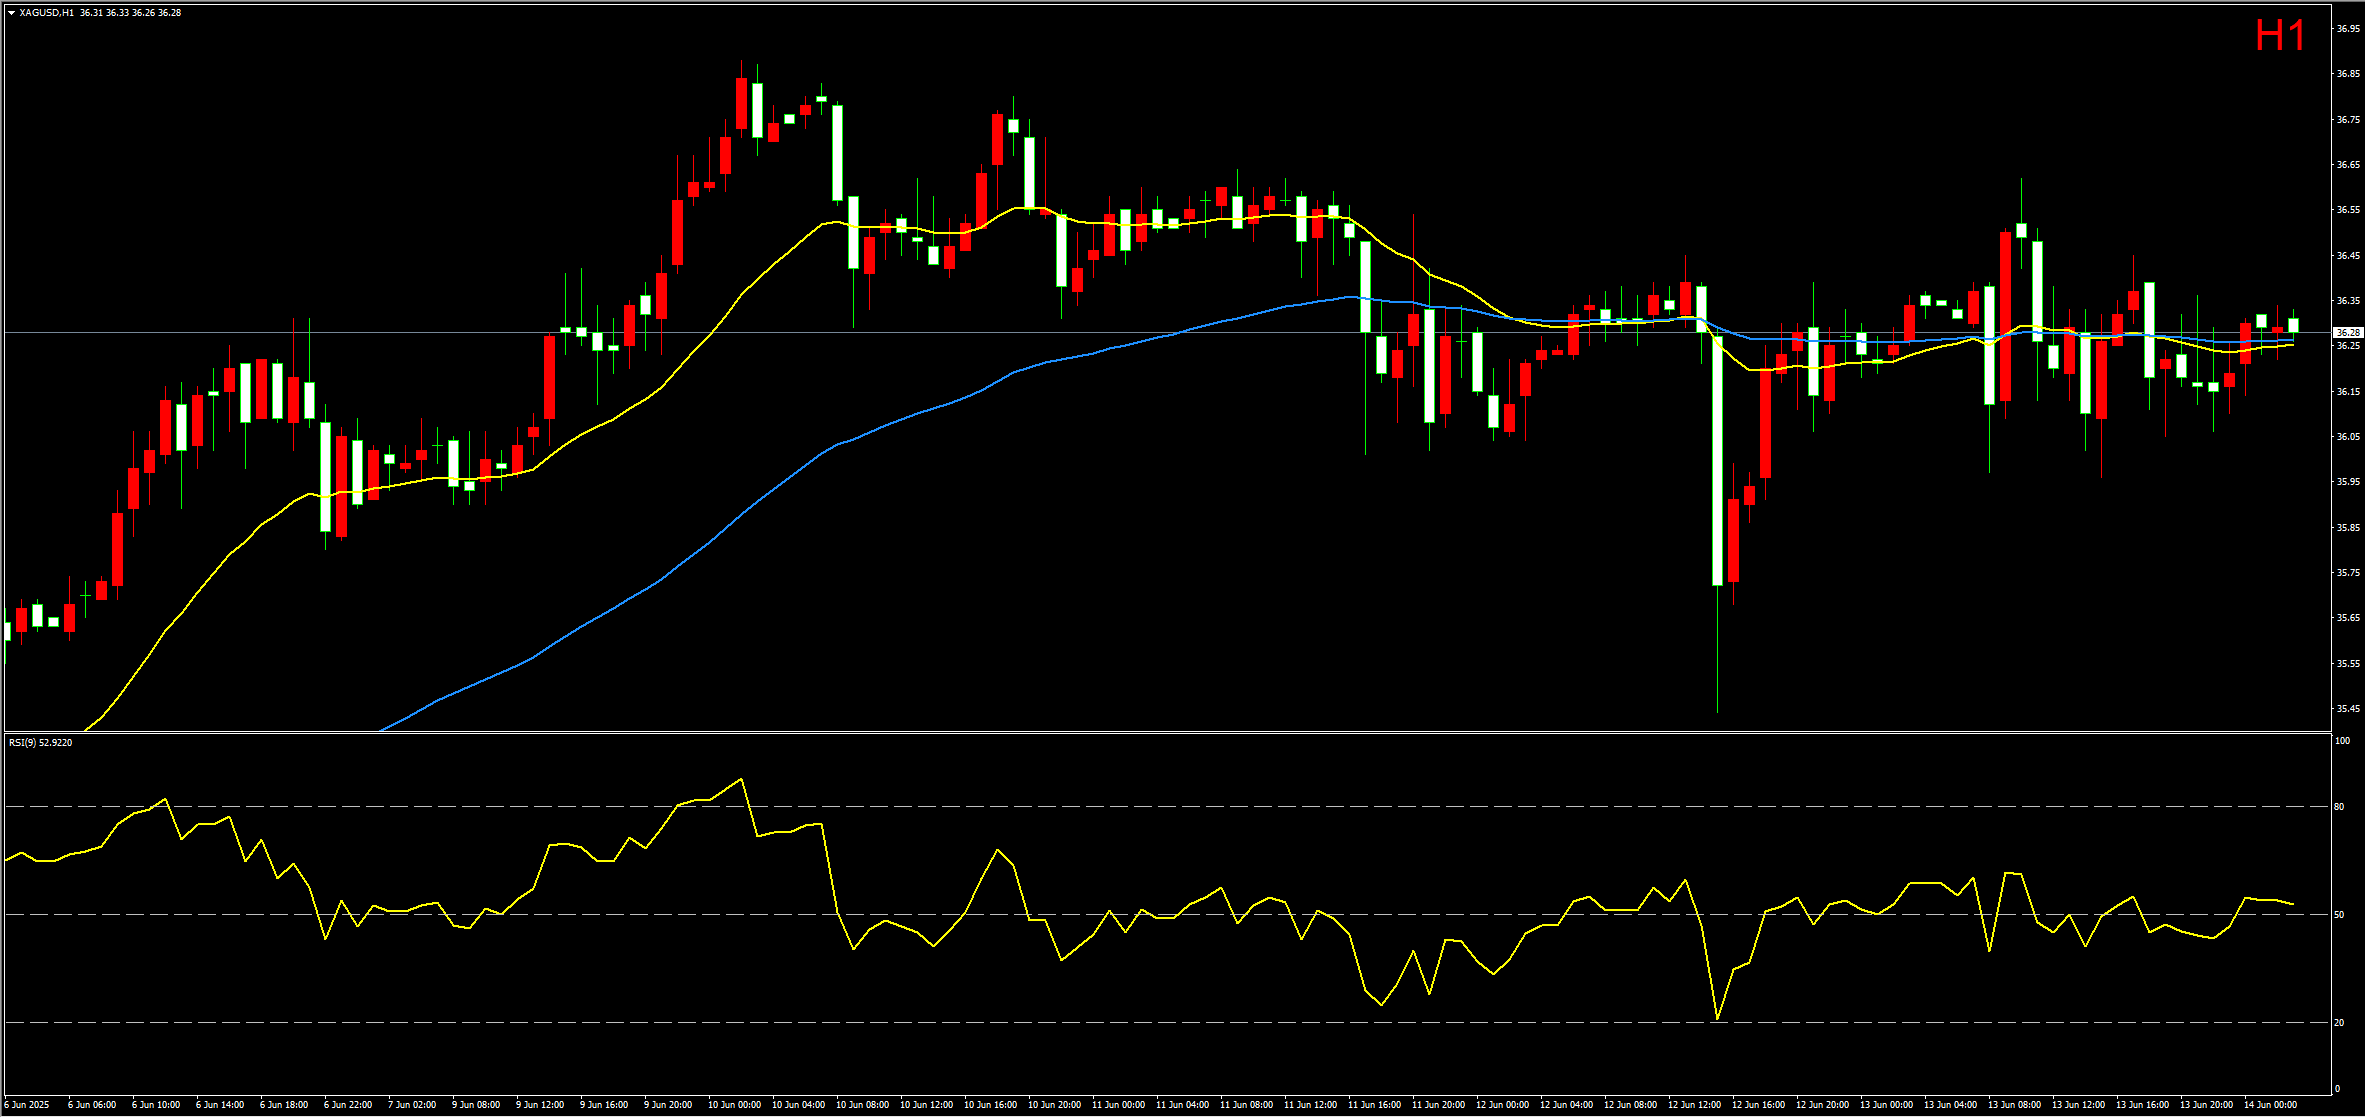Click the 13 Jun 20:00 time label
This screenshot has height=1118, width=2365.
(x=2206, y=1105)
